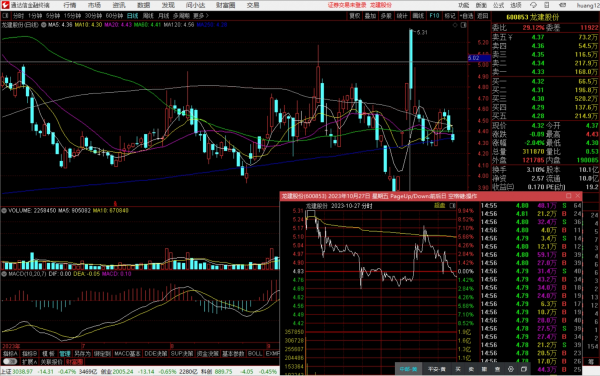Click MA settings gear next to 龙建股份(日线)

click(x=44, y=25)
